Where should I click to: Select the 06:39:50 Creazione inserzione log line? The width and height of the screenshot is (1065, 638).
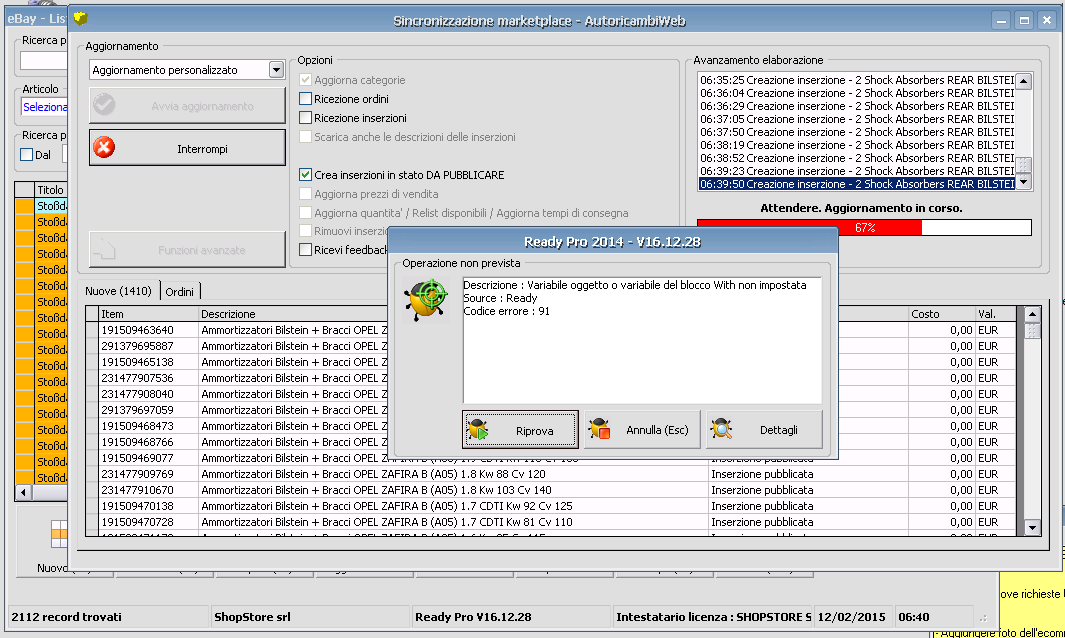[856, 184]
